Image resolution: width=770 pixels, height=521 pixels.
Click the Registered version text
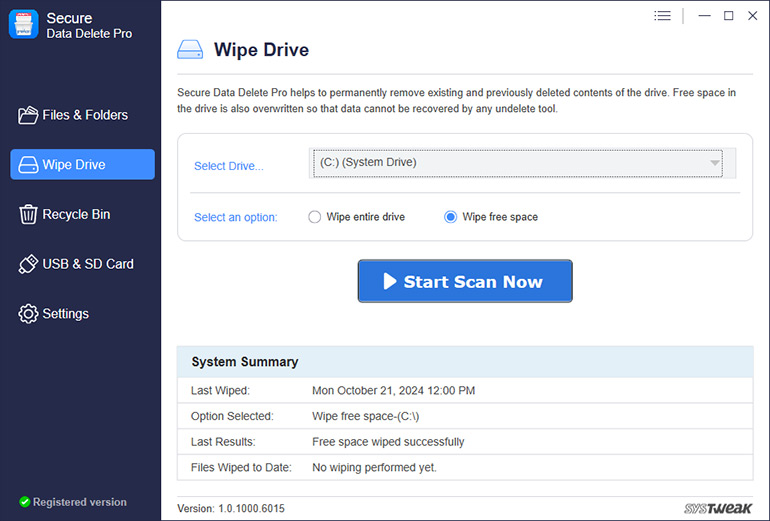[80, 502]
